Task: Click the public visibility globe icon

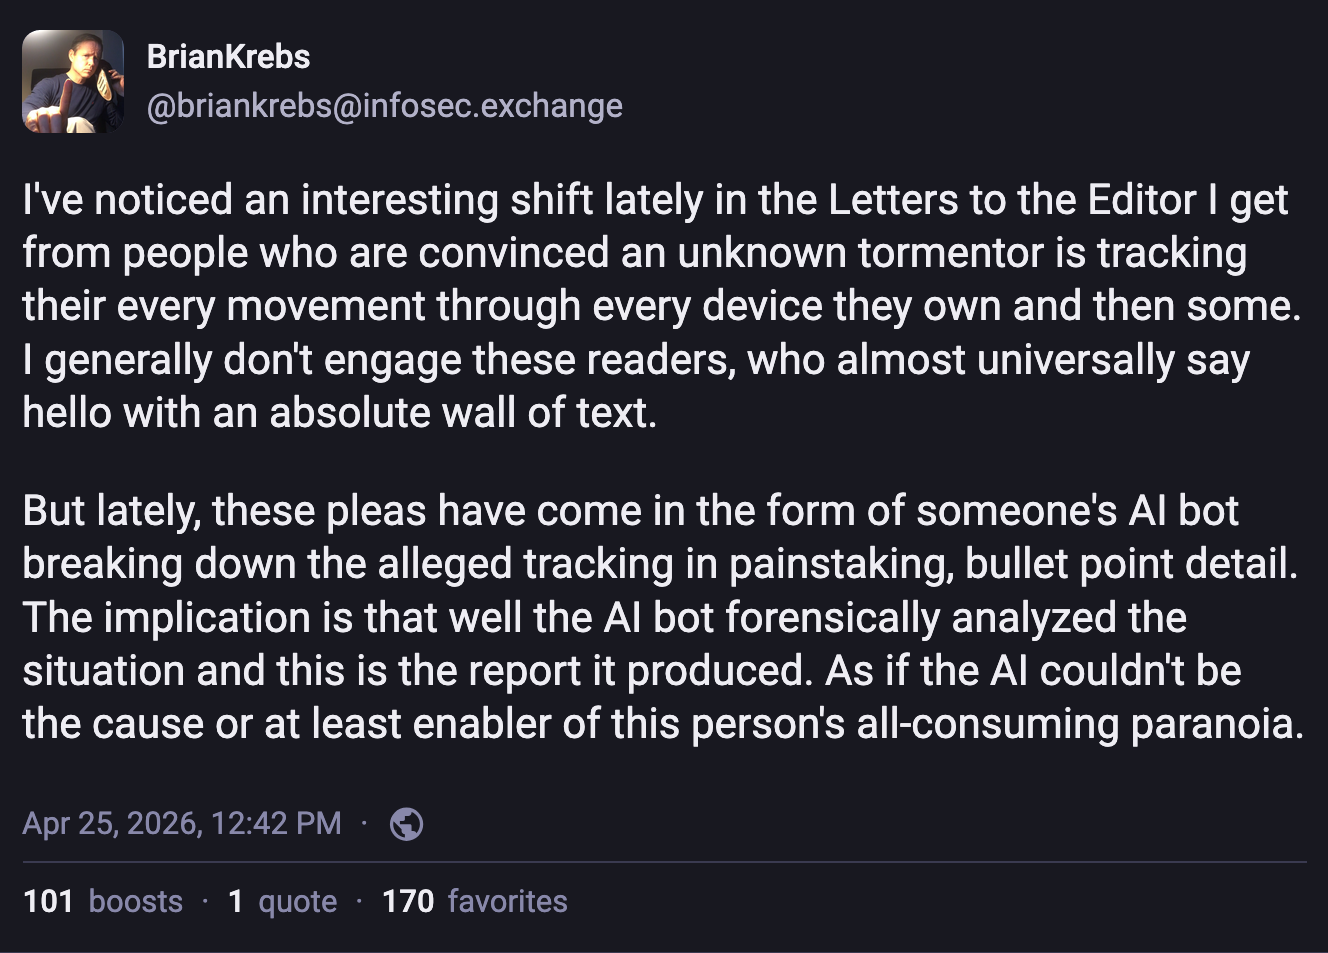Action: (406, 824)
